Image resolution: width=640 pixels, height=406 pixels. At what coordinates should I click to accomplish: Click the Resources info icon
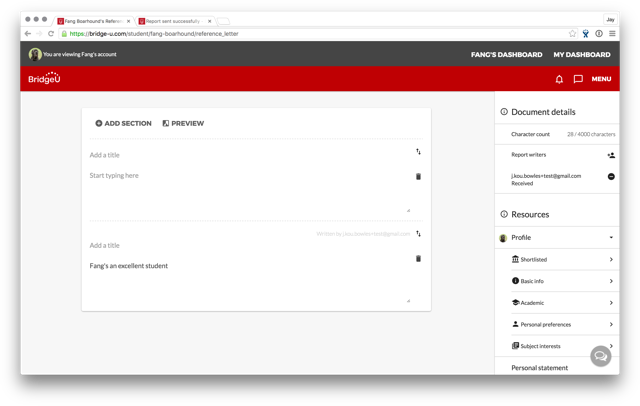[504, 214]
